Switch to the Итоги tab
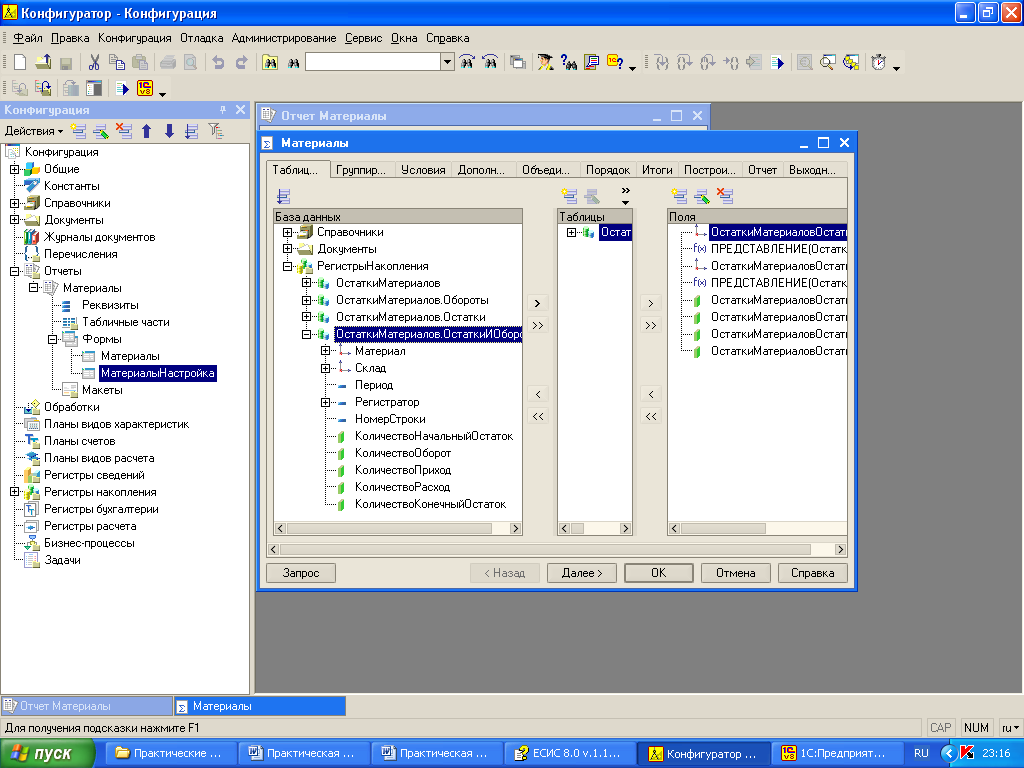 pyautogui.click(x=657, y=170)
